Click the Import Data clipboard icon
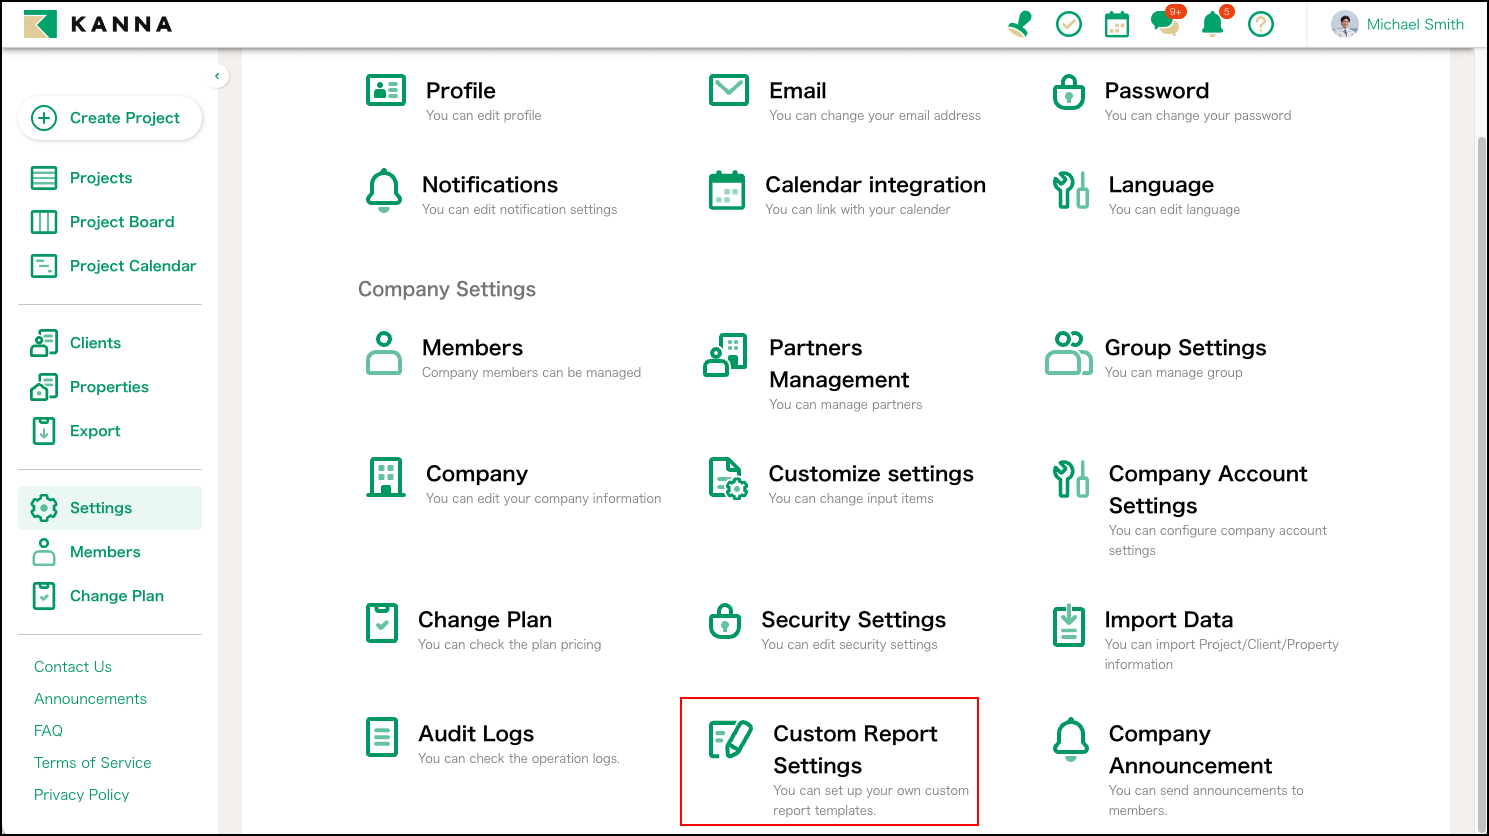The image size is (1489, 836). coord(1069,625)
